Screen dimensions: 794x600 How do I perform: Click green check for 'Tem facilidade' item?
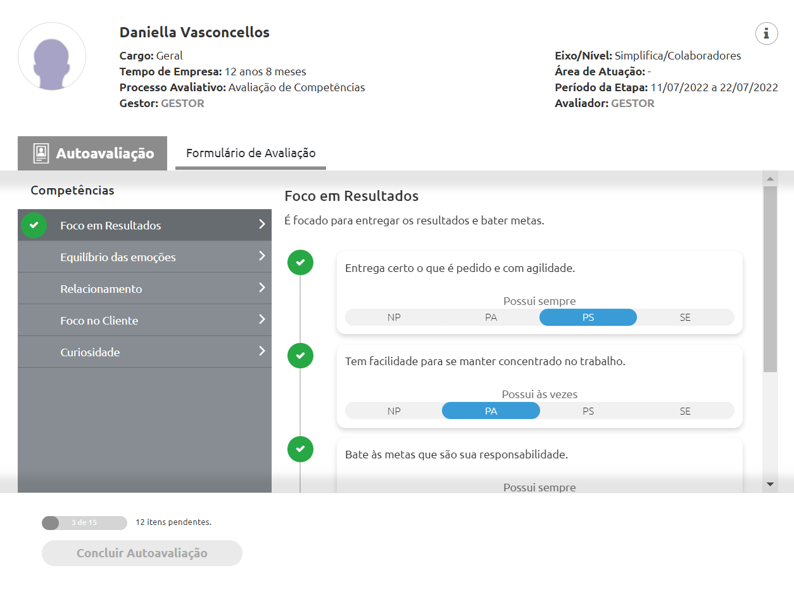tap(300, 355)
